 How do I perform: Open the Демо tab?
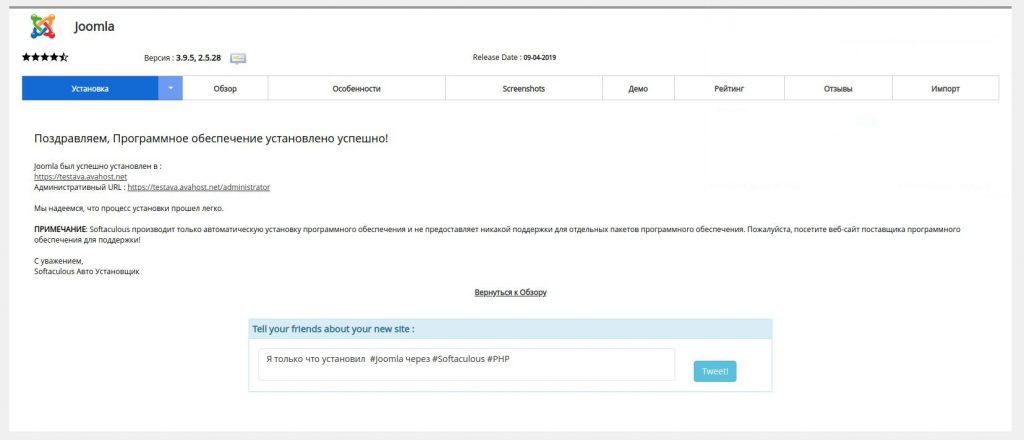point(638,89)
